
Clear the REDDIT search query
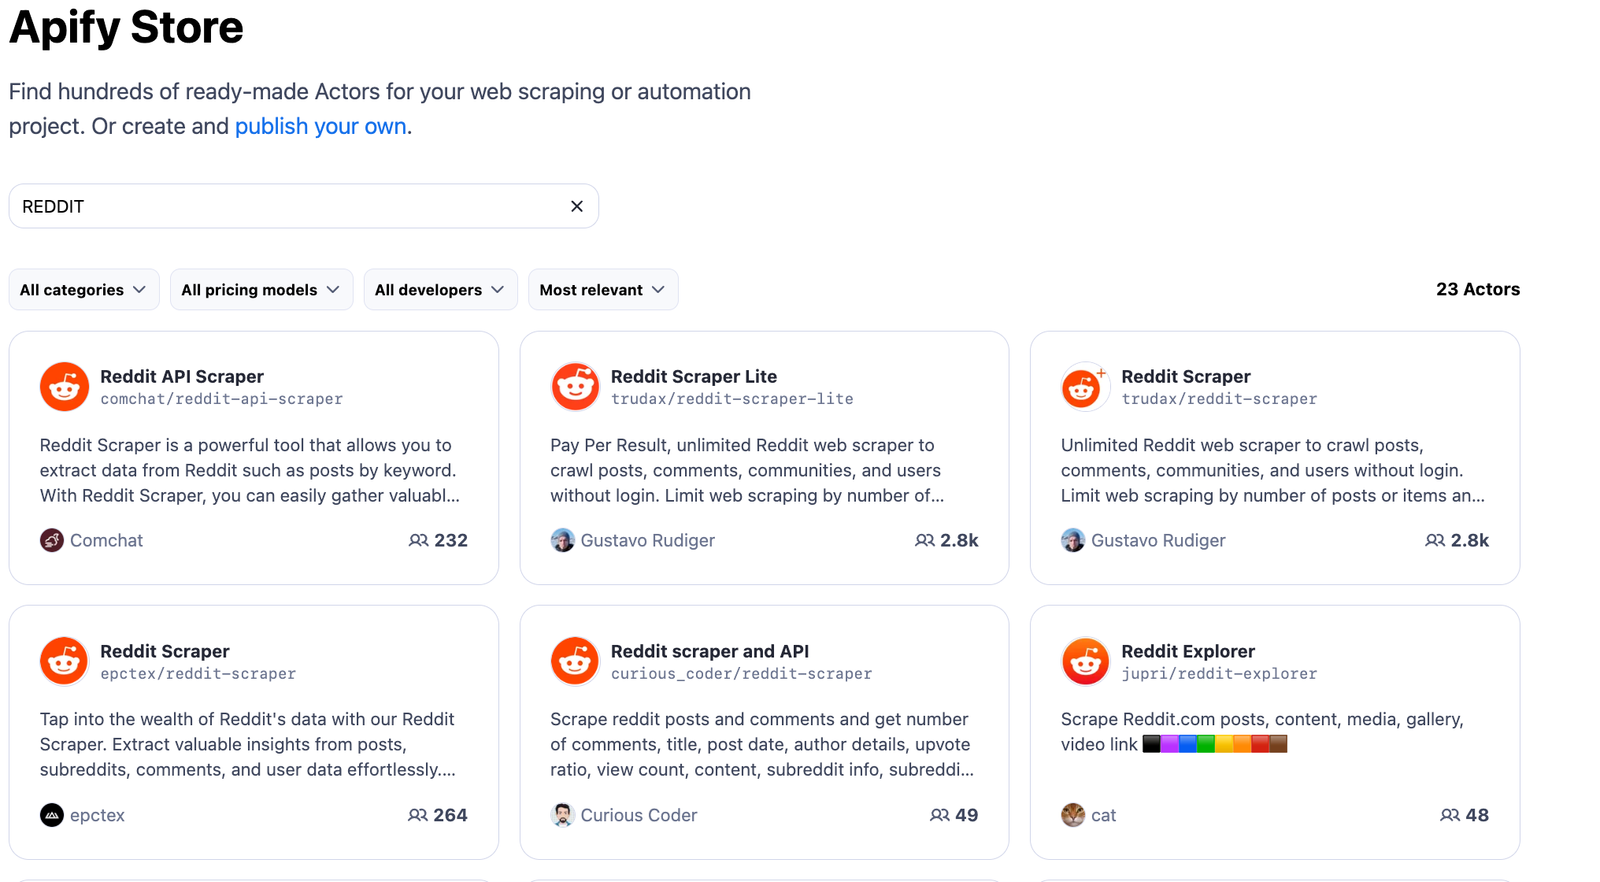tap(577, 206)
